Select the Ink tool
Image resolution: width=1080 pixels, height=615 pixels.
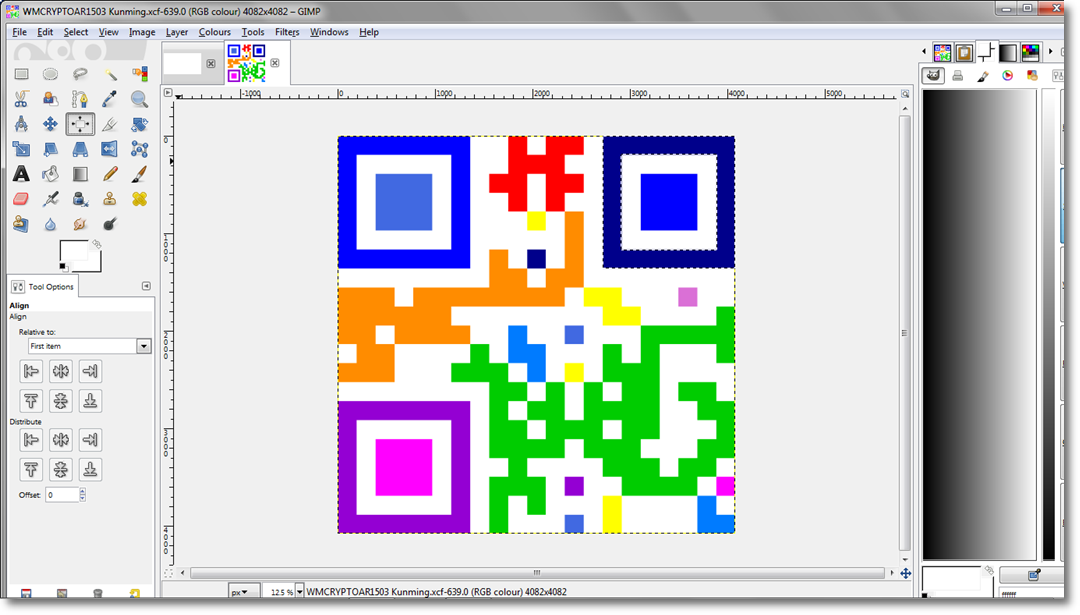[80, 199]
